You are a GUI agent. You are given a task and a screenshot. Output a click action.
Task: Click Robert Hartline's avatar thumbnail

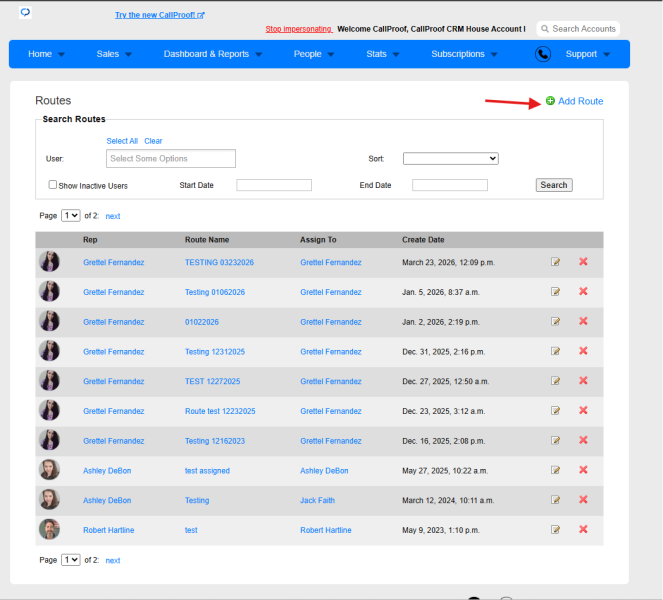click(x=49, y=529)
